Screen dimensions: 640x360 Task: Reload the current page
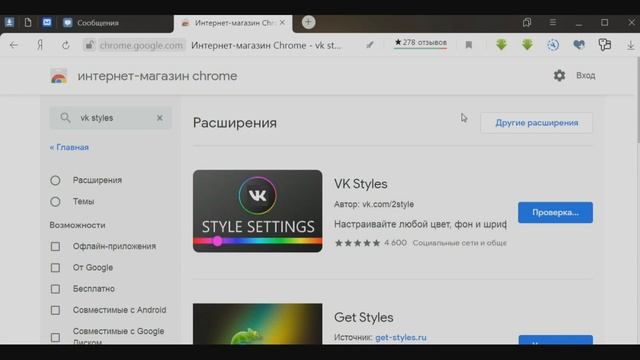tap(65, 45)
